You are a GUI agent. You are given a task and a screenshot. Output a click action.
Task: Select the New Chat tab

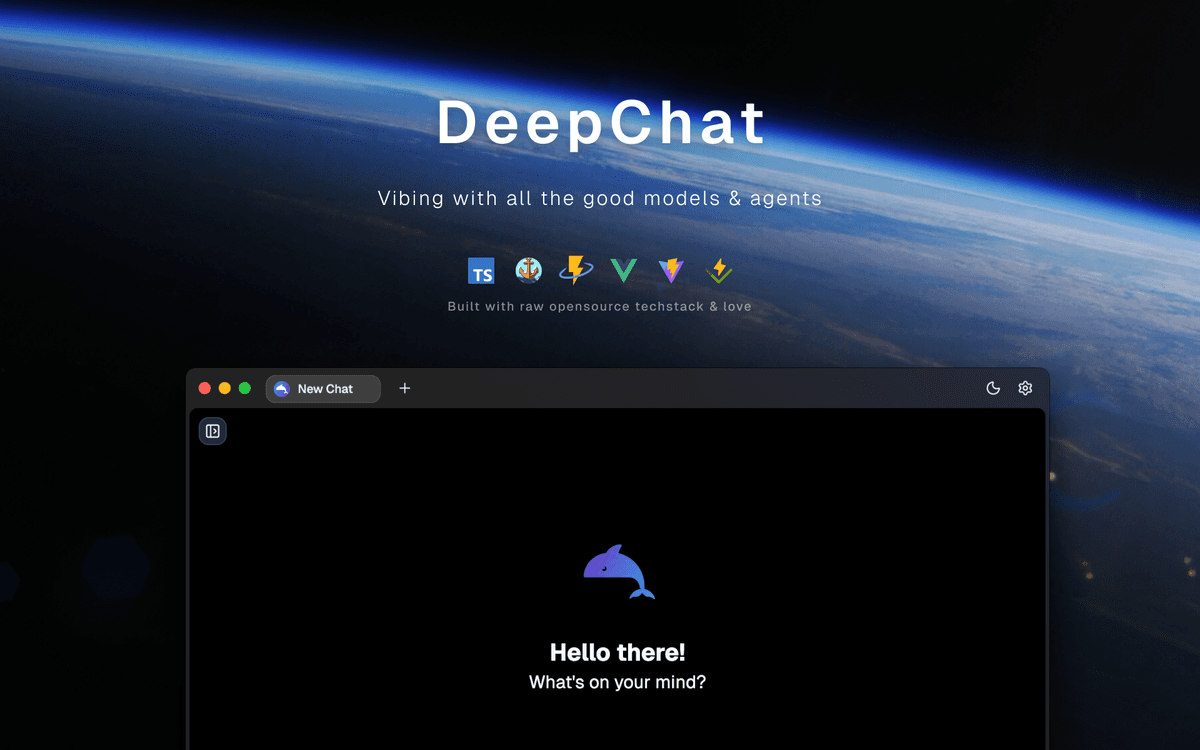(x=323, y=389)
